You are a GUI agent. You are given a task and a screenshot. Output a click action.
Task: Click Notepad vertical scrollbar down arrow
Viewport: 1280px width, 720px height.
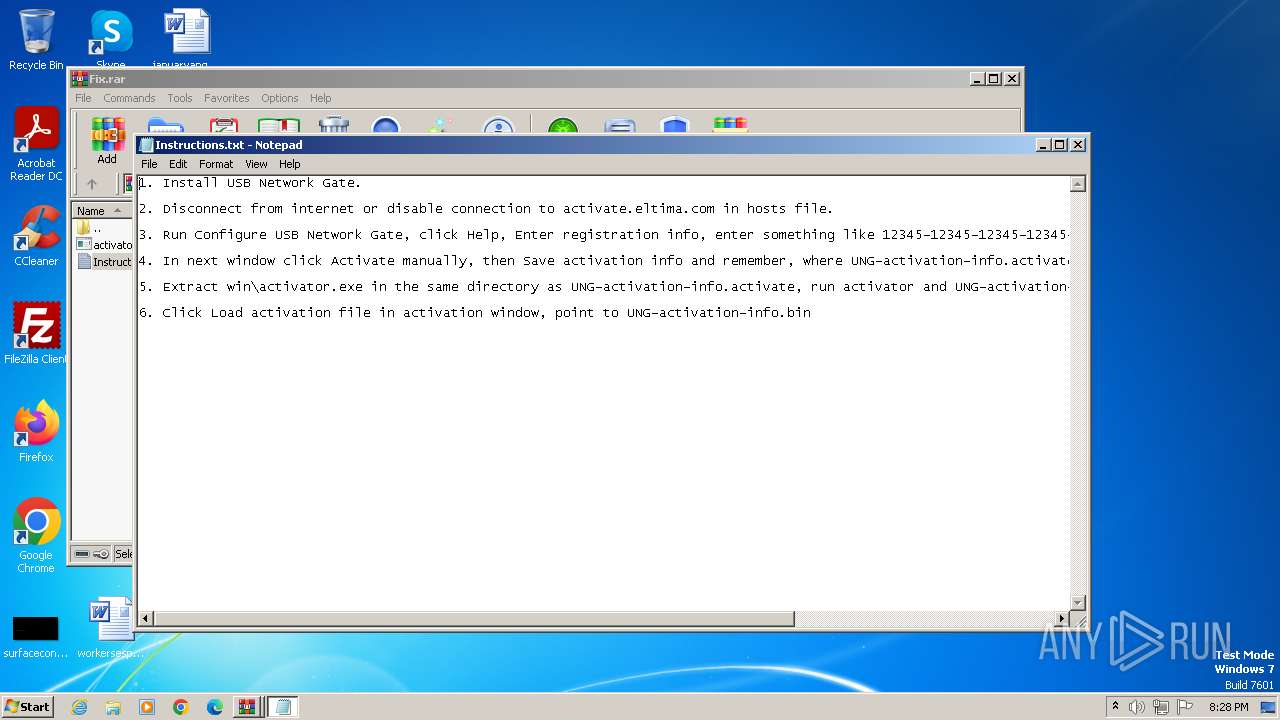coord(1078,602)
